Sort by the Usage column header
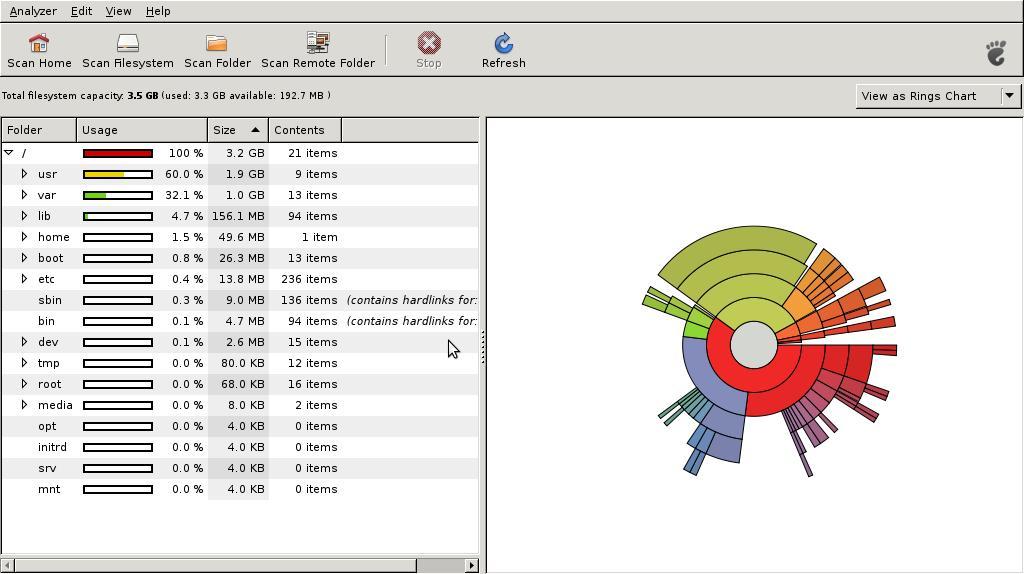The width and height of the screenshot is (1024, 574). pyautogui.click(x=142, y=130)
